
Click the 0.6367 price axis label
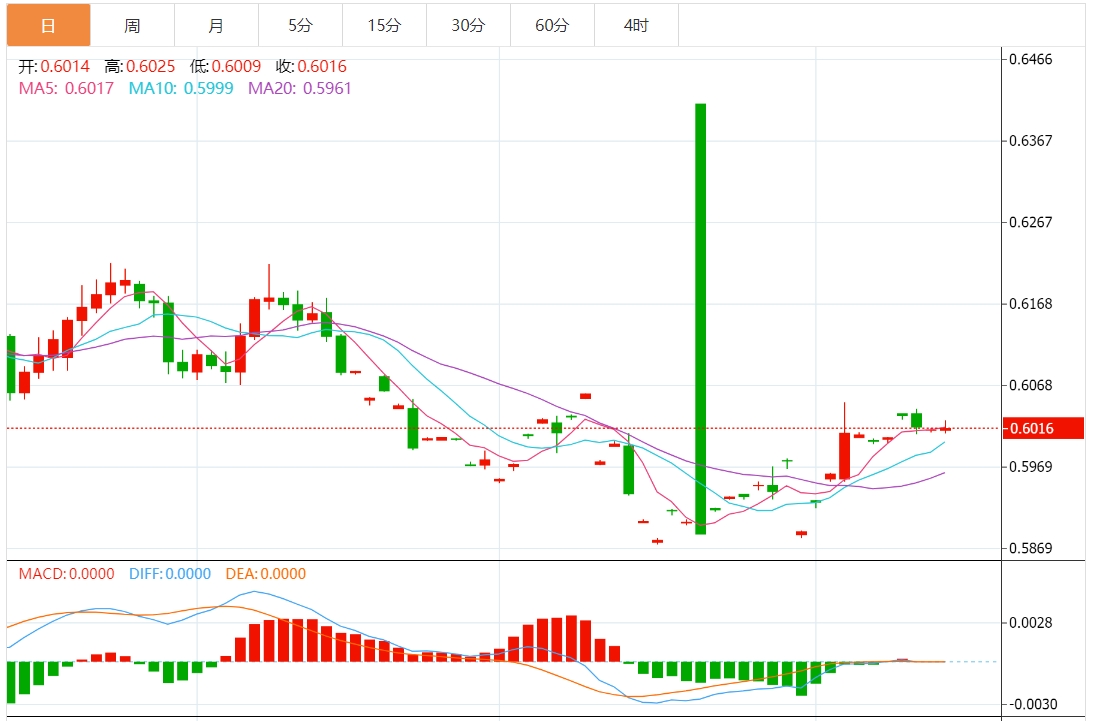point(1030,141)
